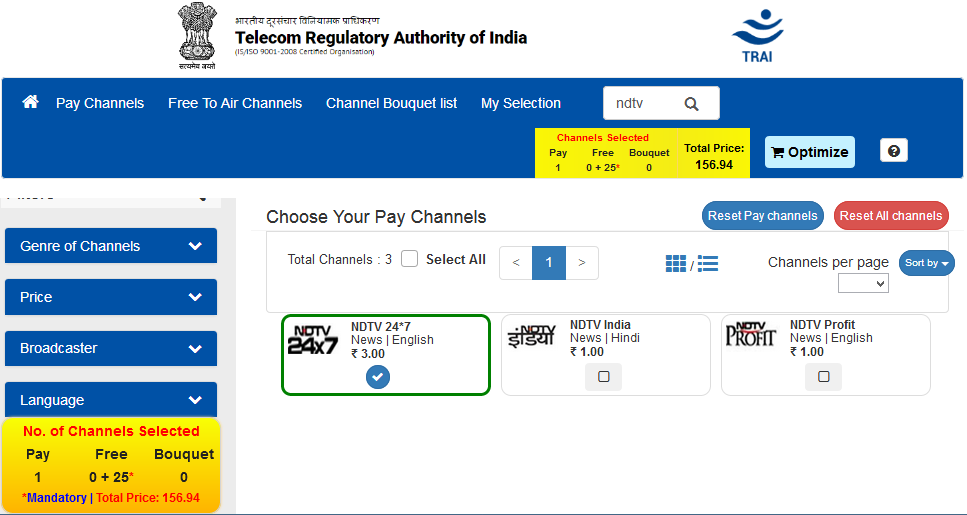Expand Genre of Channels filter
This screenshot has width=967, height=515.
111,245
